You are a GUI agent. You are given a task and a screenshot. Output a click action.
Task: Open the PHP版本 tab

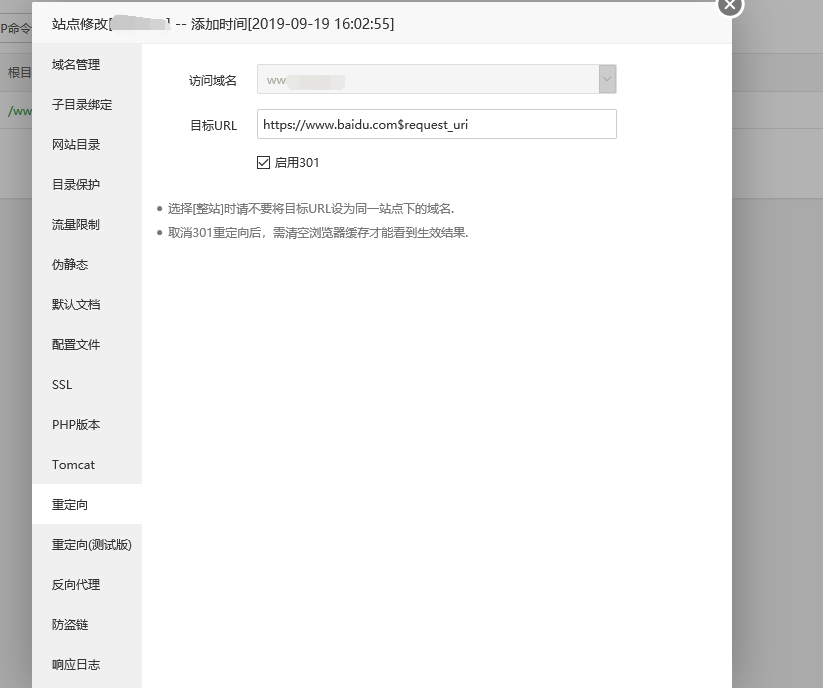(87, 425)
